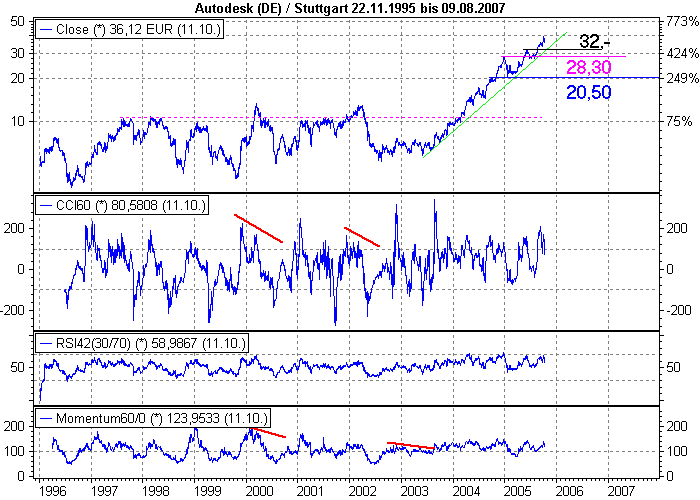700x500 pixels.
Task: Click the '75%' right axis label
Action: coord(679,121)
